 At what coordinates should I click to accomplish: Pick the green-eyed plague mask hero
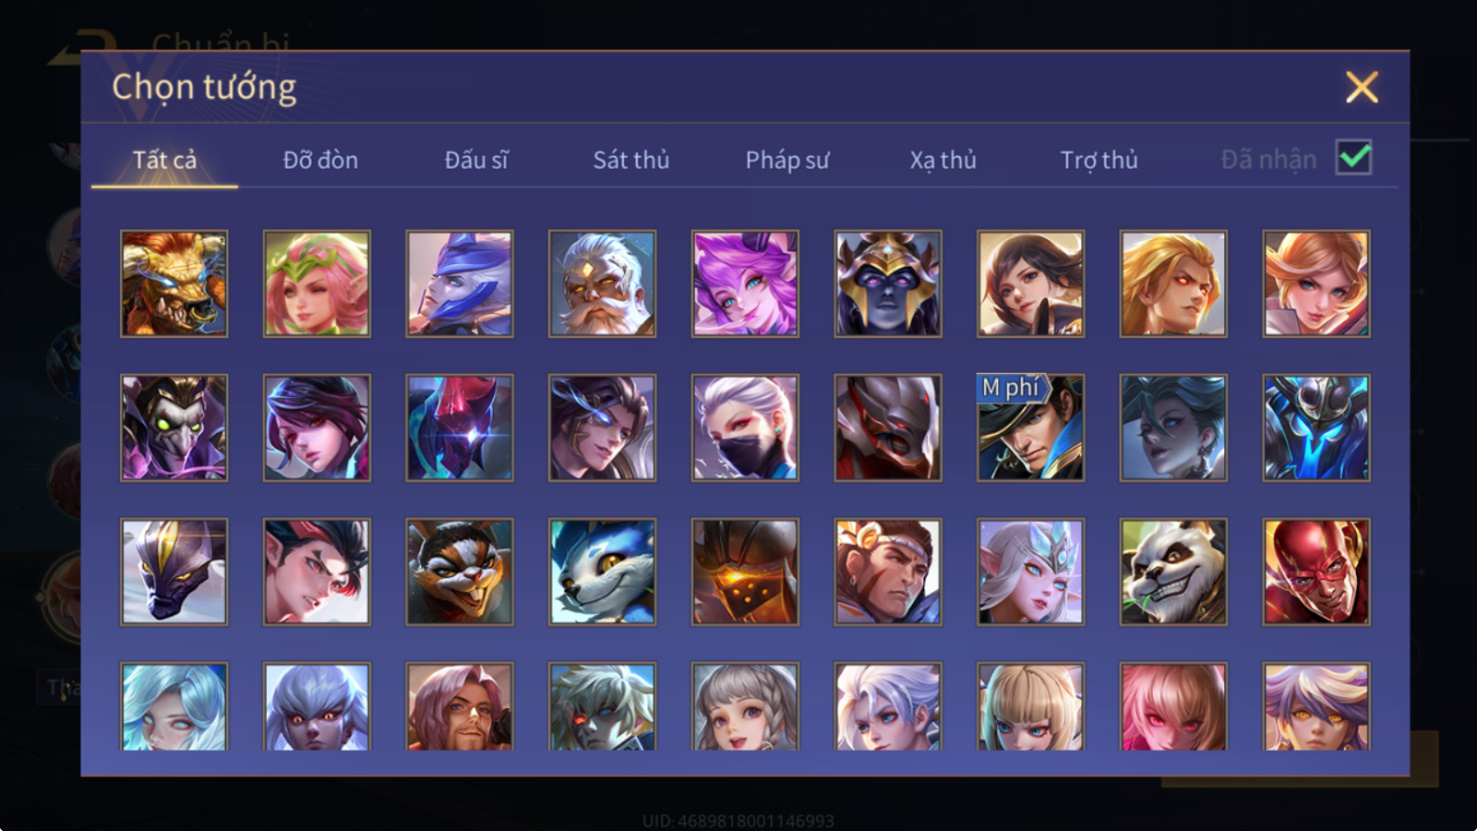(174, 428)
